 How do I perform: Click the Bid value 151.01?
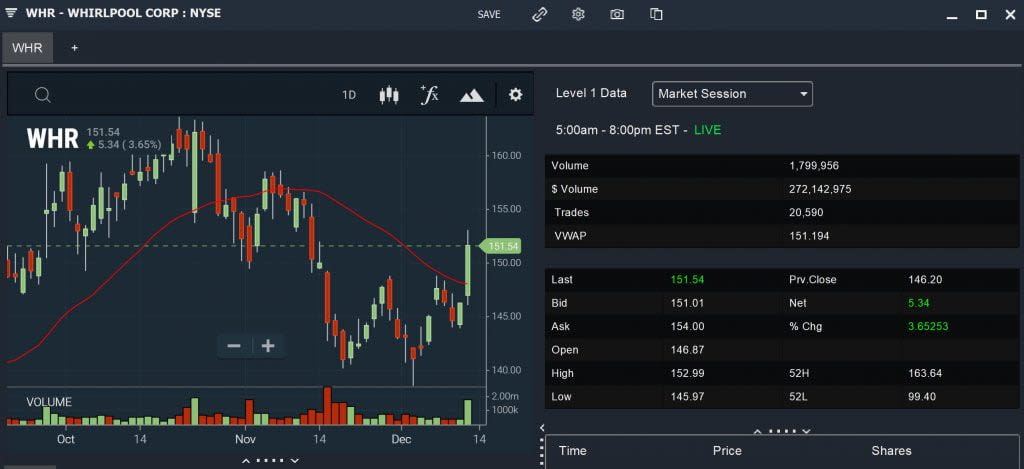click(x=687, y=303)
